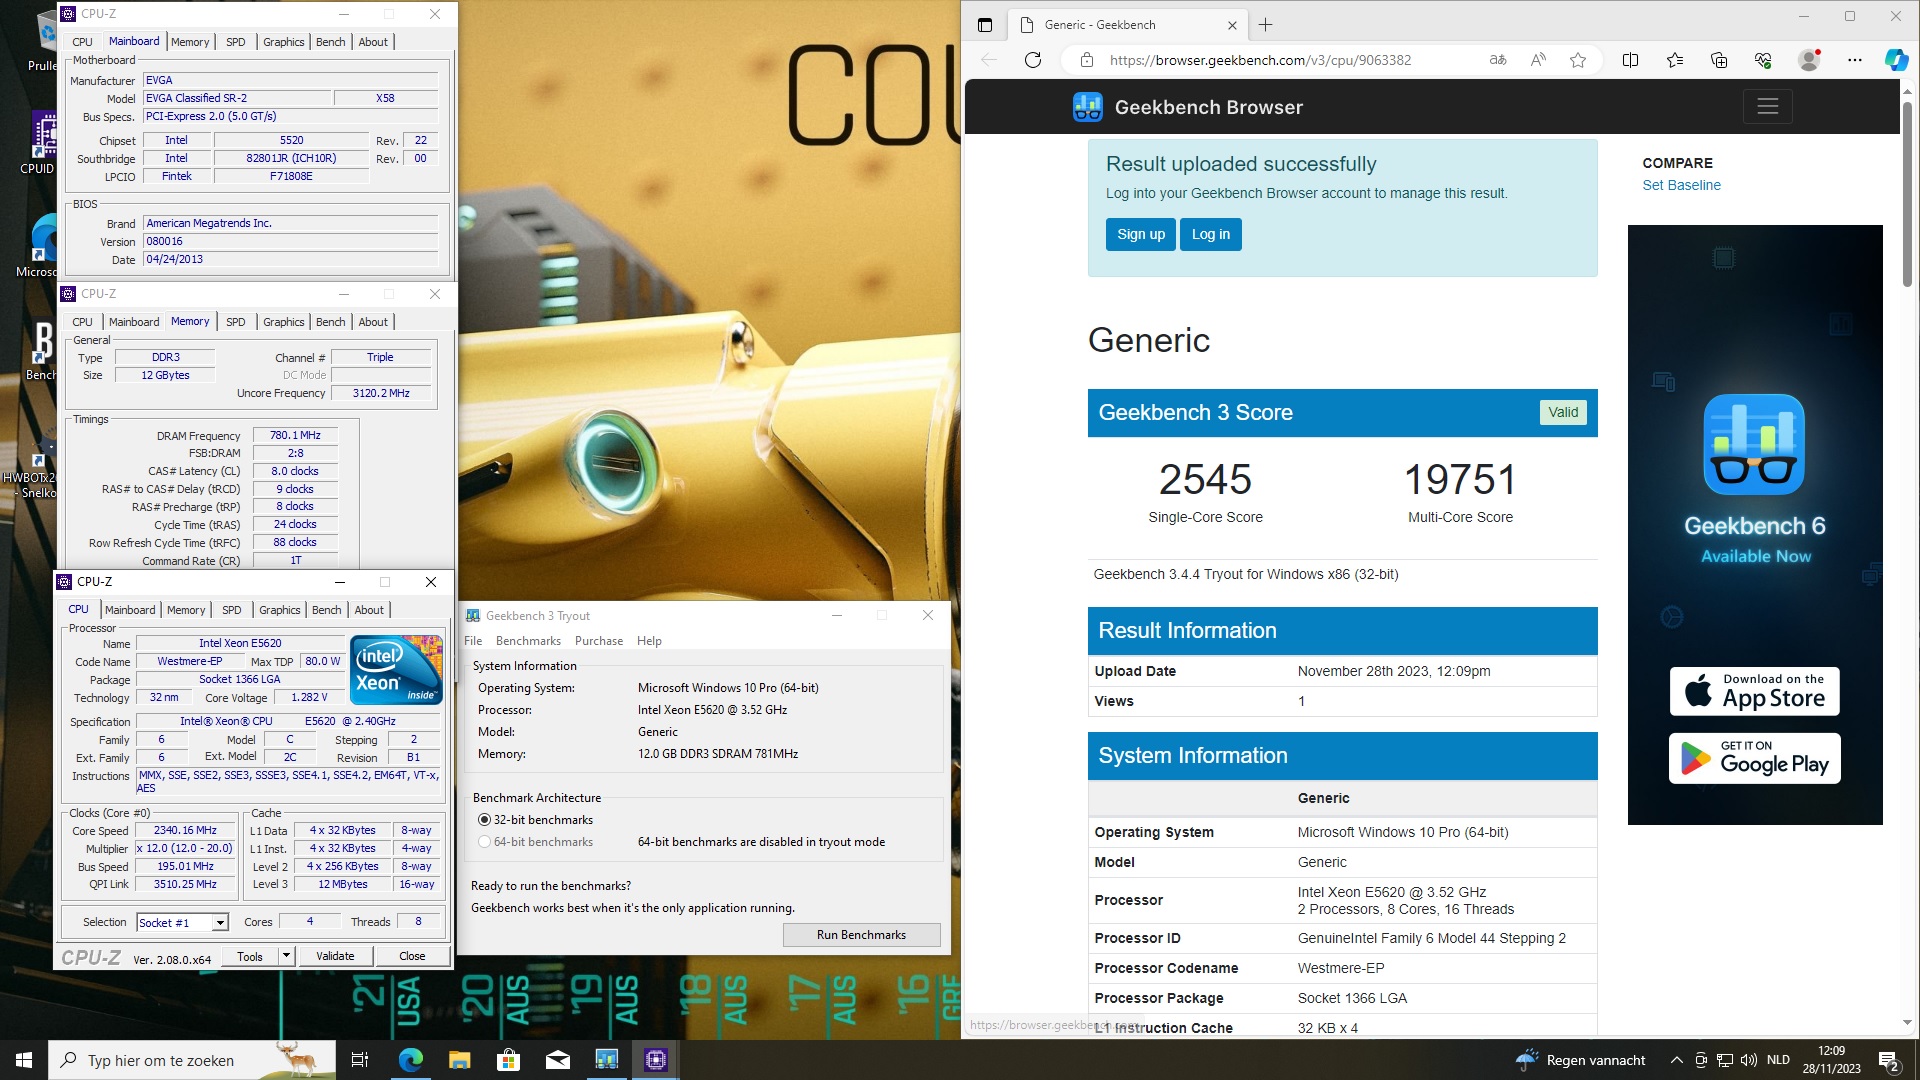Click the taskbar clock and date

point(1831,1060)
